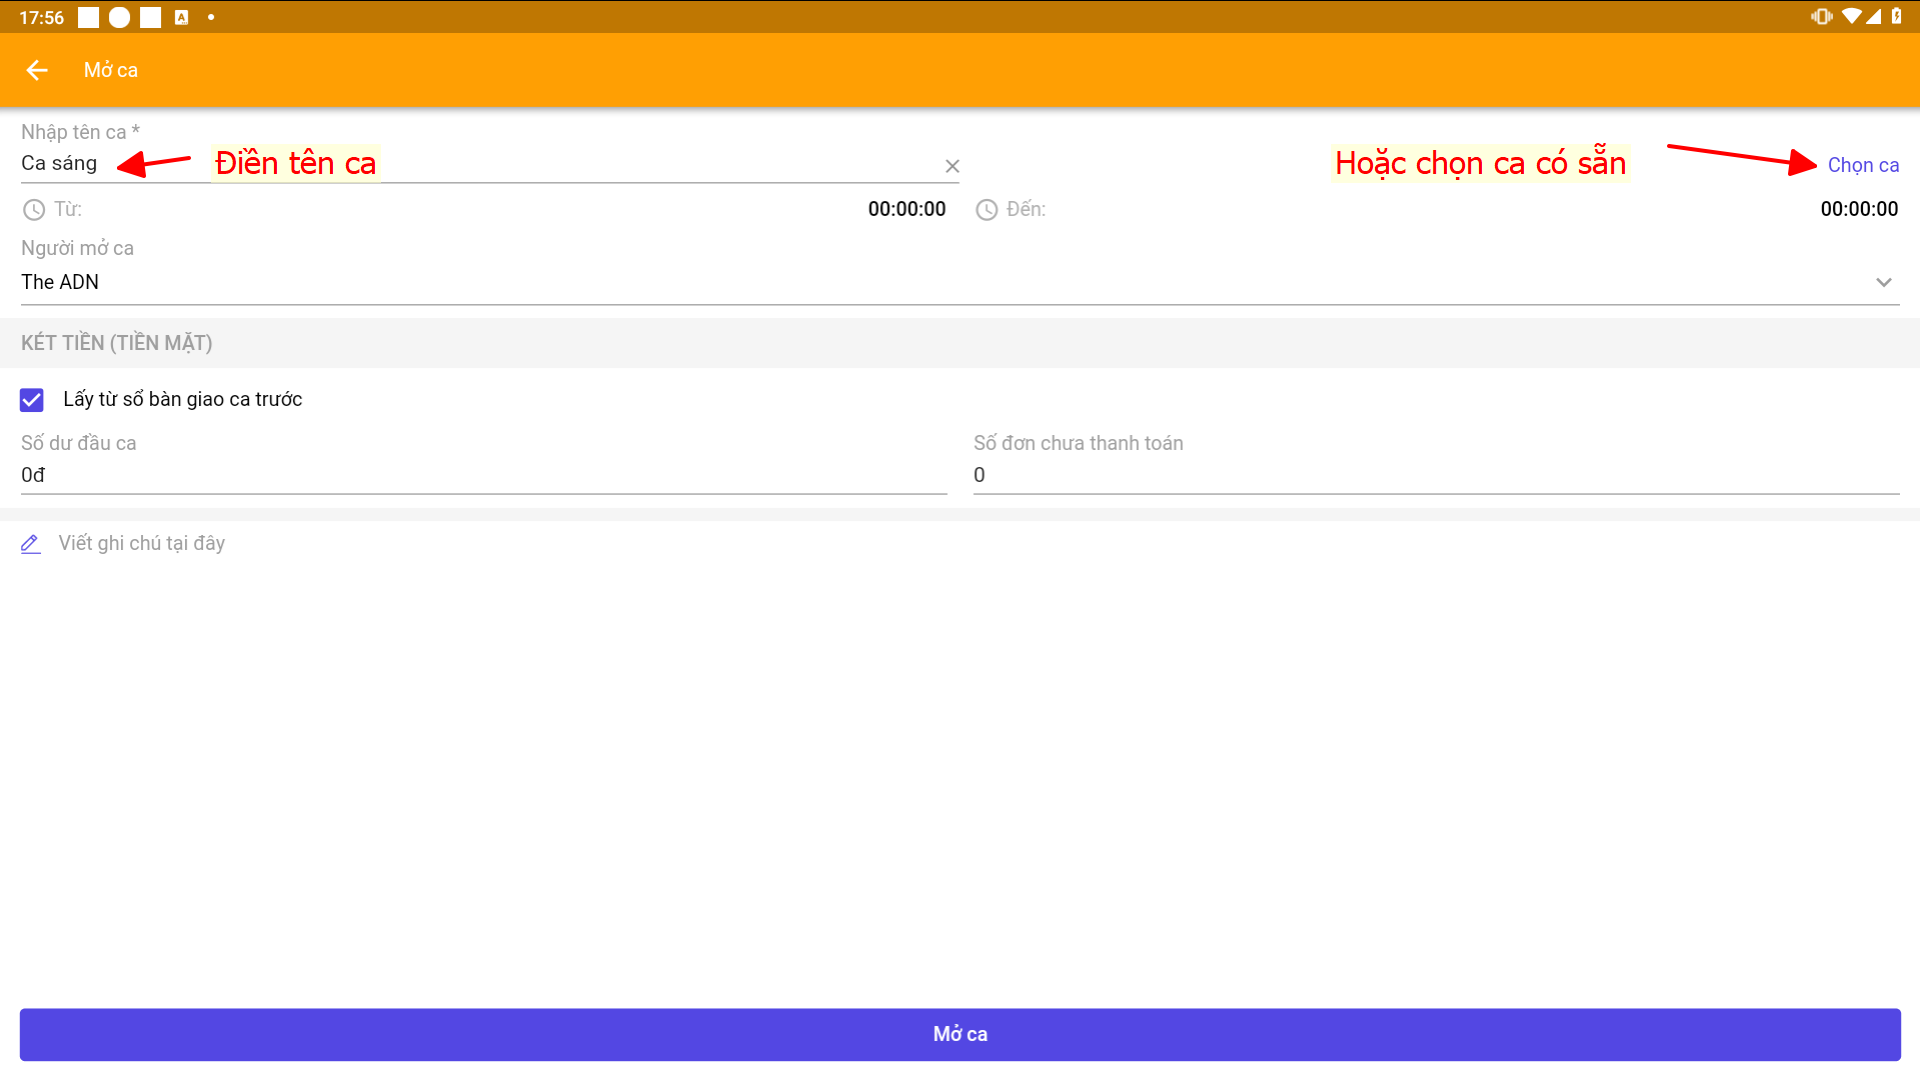Go back with the arrow icon
The height and width of the screenshot is (1080, 1920).
[37, 70]
